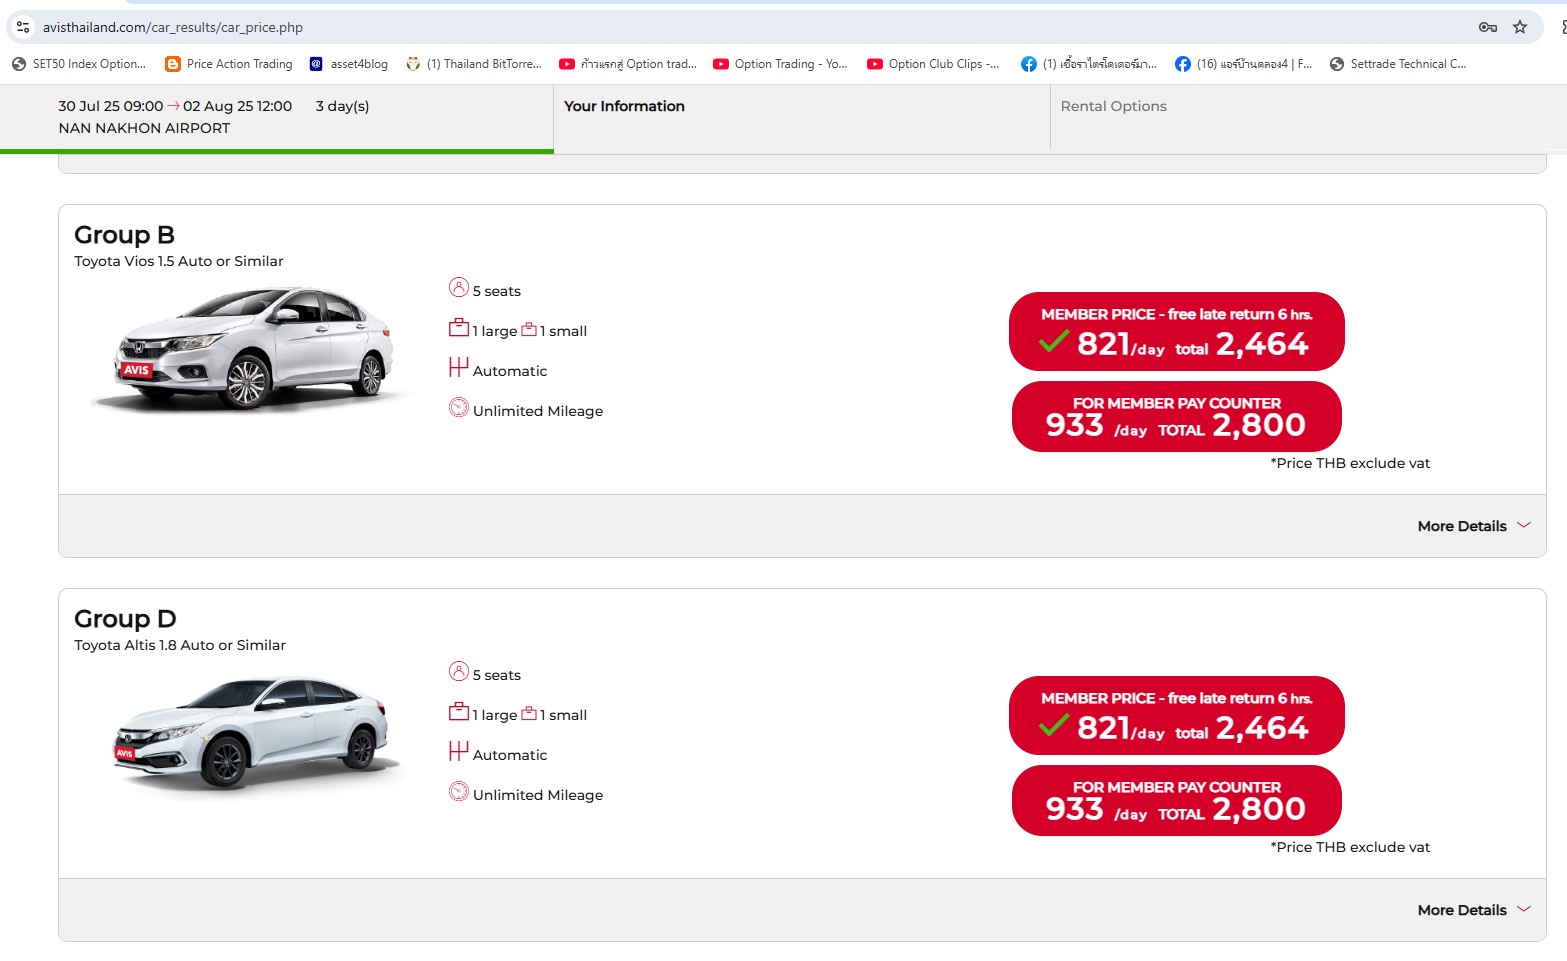The image size is (1567, 961).
Task: Click the mileage gauge icon in Group D
Action: pyautogui.click(x=459, y=791)
